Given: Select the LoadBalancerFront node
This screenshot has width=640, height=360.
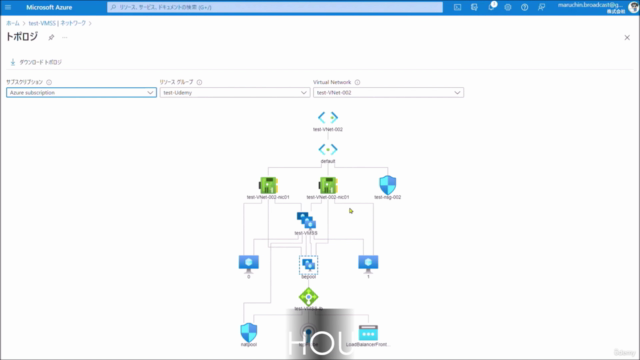Looking at the screenshot, I should [368, 333].
